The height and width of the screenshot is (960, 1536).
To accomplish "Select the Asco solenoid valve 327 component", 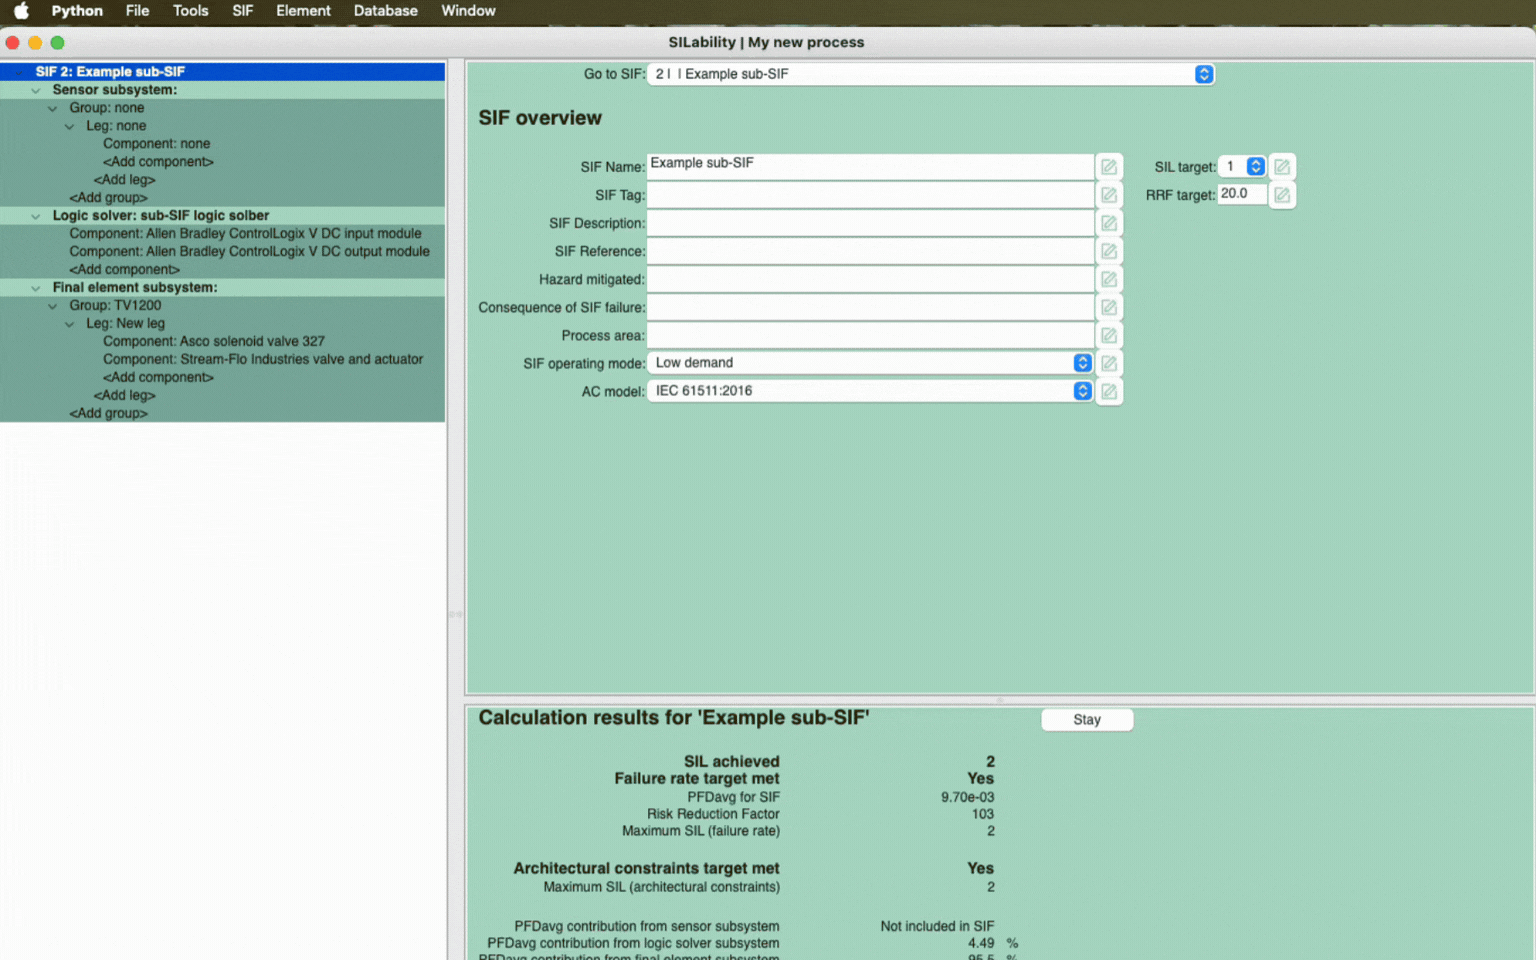I will click(213, 341).
